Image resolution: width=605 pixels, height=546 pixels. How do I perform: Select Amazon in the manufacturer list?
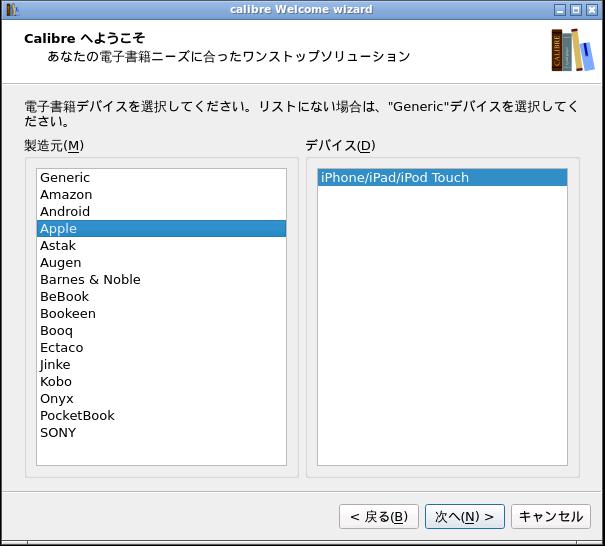point(161,194)
